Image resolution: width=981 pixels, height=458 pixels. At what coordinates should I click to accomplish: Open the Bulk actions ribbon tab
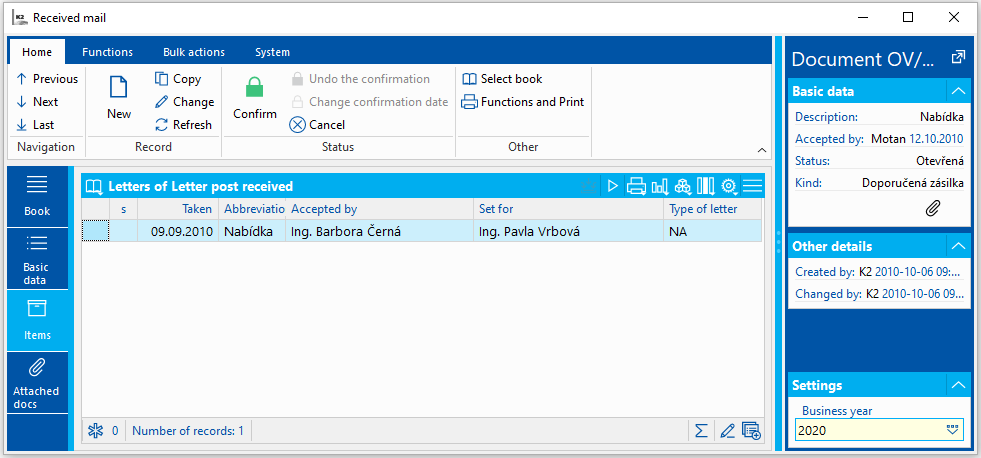(x=194, y=52)
